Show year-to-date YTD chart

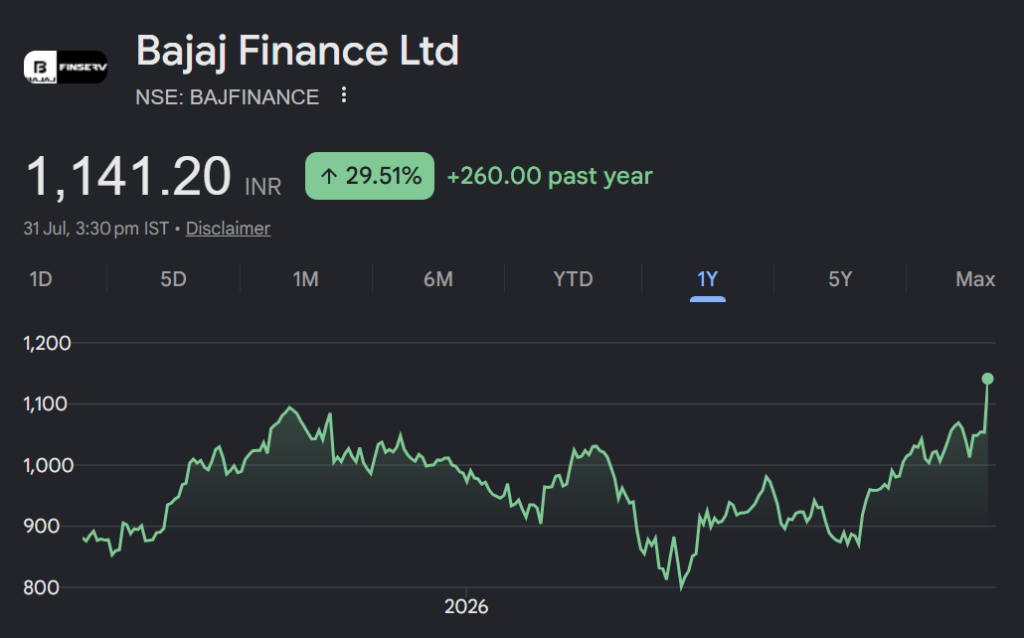(573, 279)
